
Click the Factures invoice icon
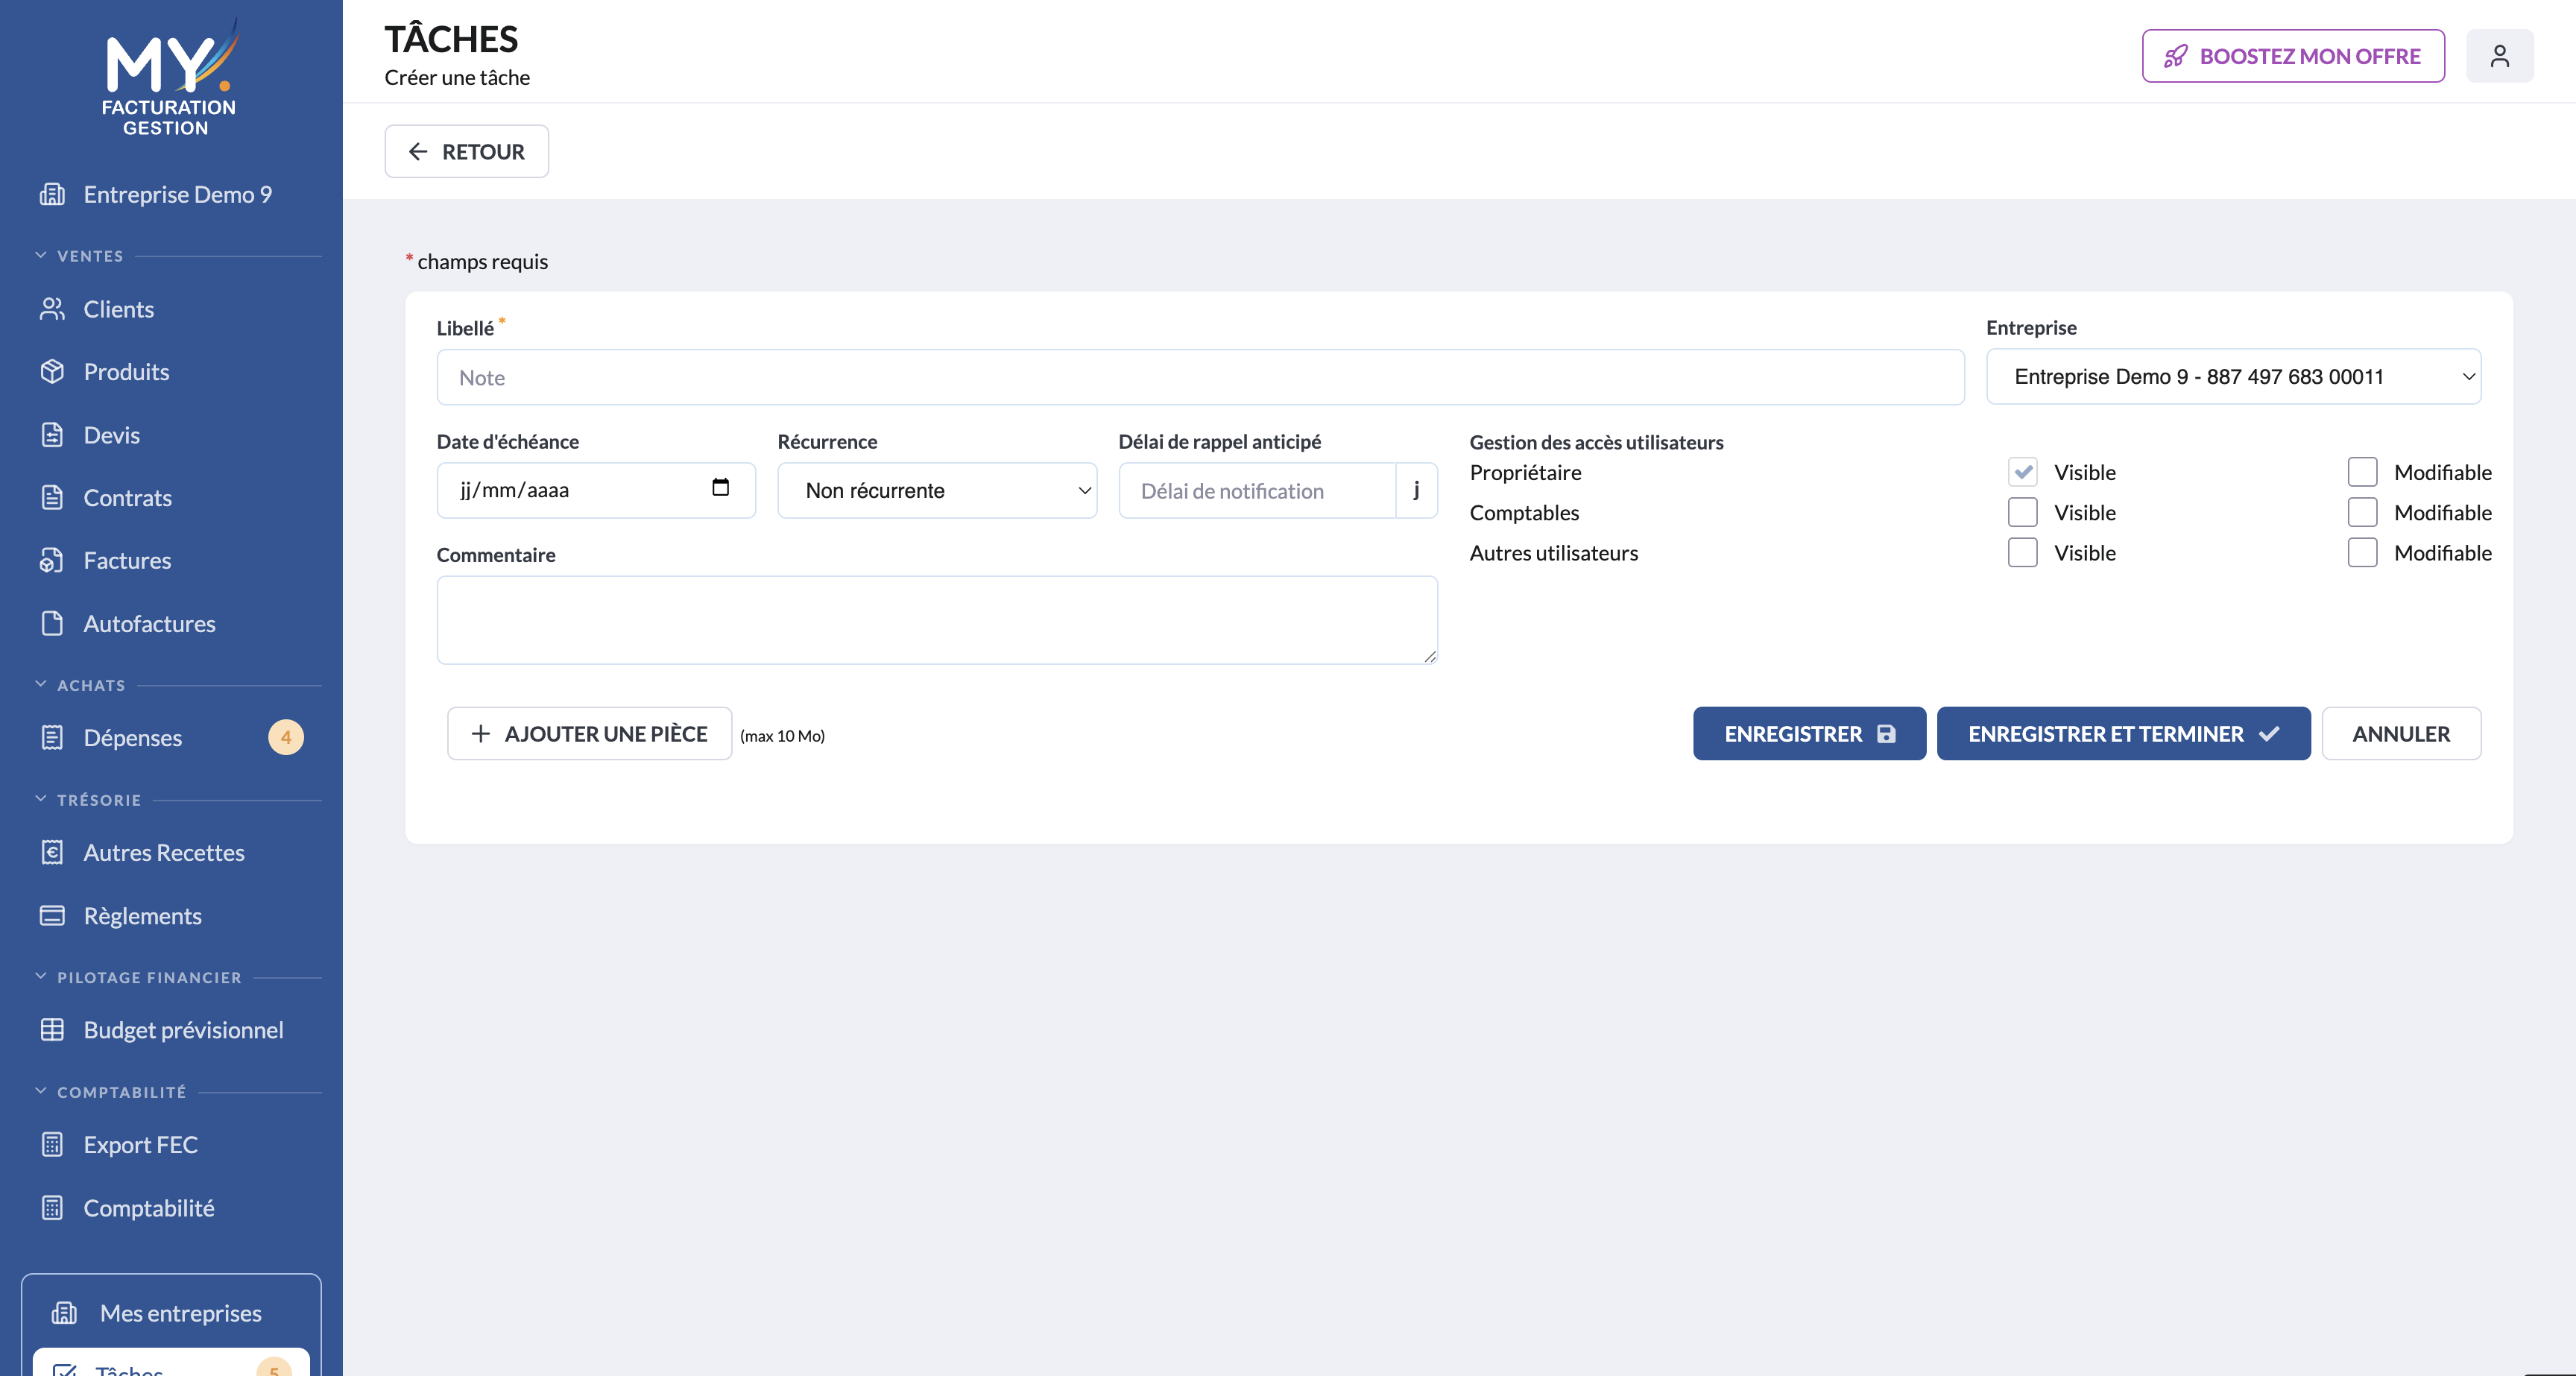[52, 560]
